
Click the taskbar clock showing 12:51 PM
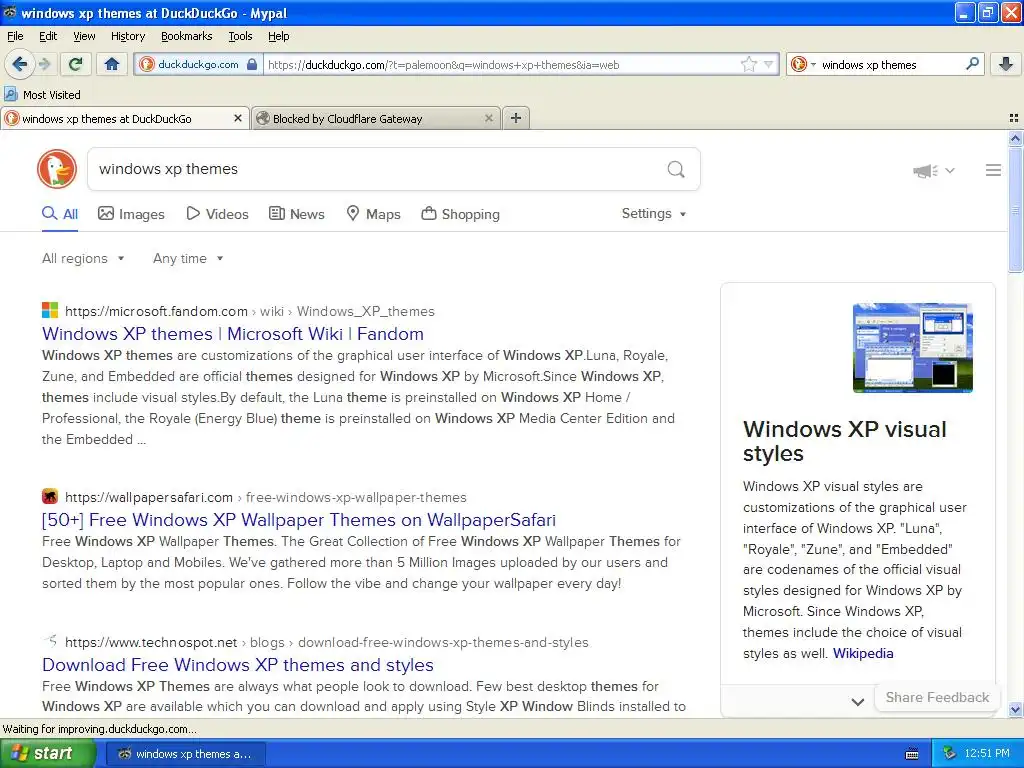pos(987,753)
